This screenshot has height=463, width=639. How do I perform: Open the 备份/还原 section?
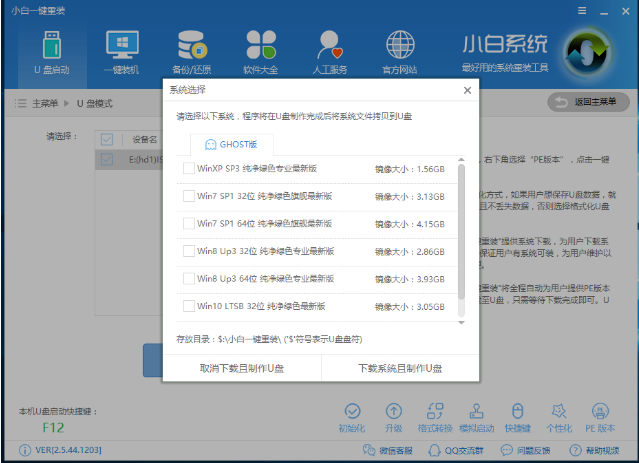tap(192, 53)
